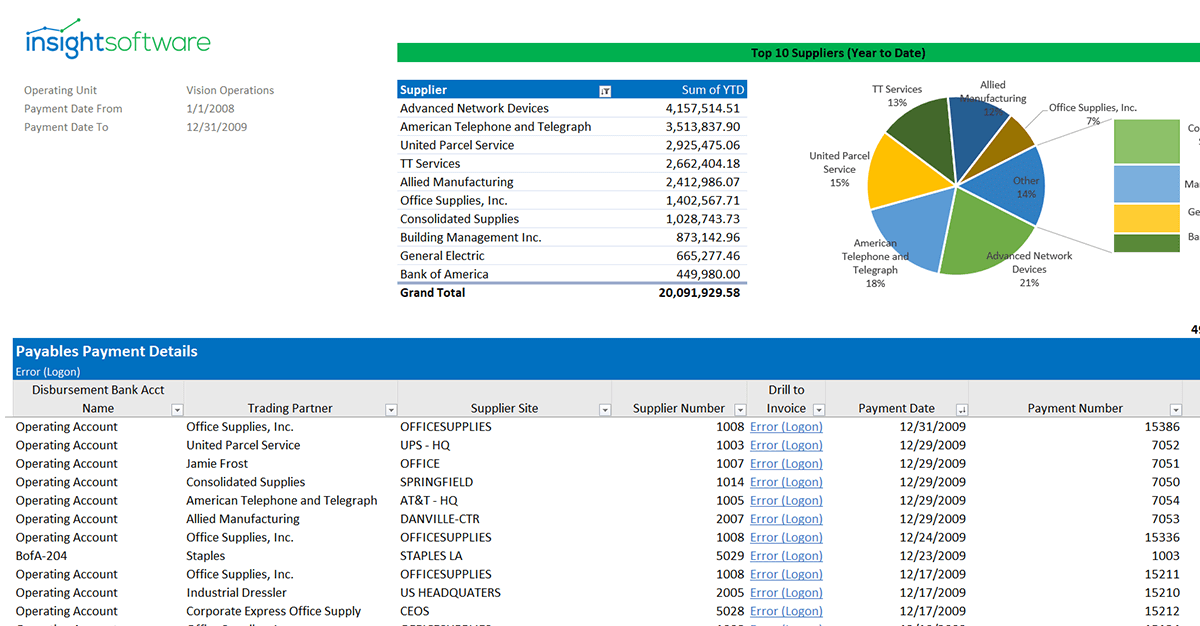The width and height of the screenshot is (1200, 626).
Task: Open the Drill to Invoice filter dropdown
Action: (818, 409)
